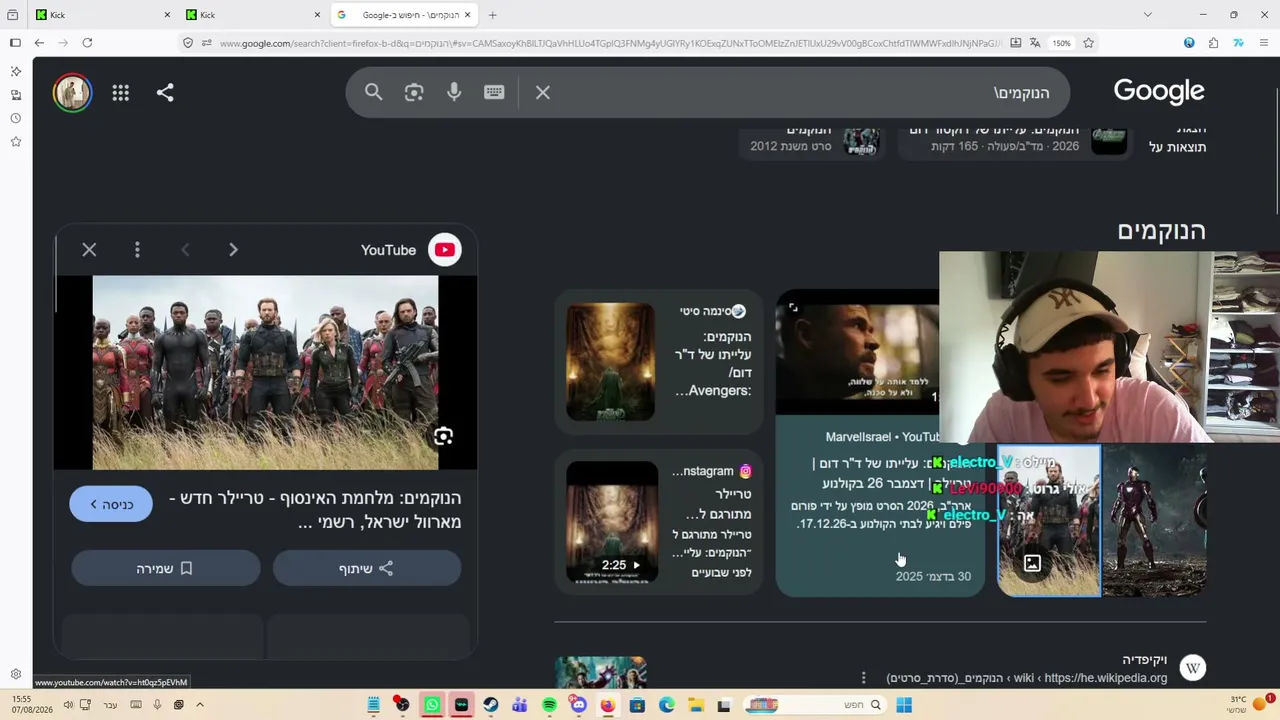1280x720 pixels.
Task: Open the Firefox application menu
Action: click(1264, 43)
